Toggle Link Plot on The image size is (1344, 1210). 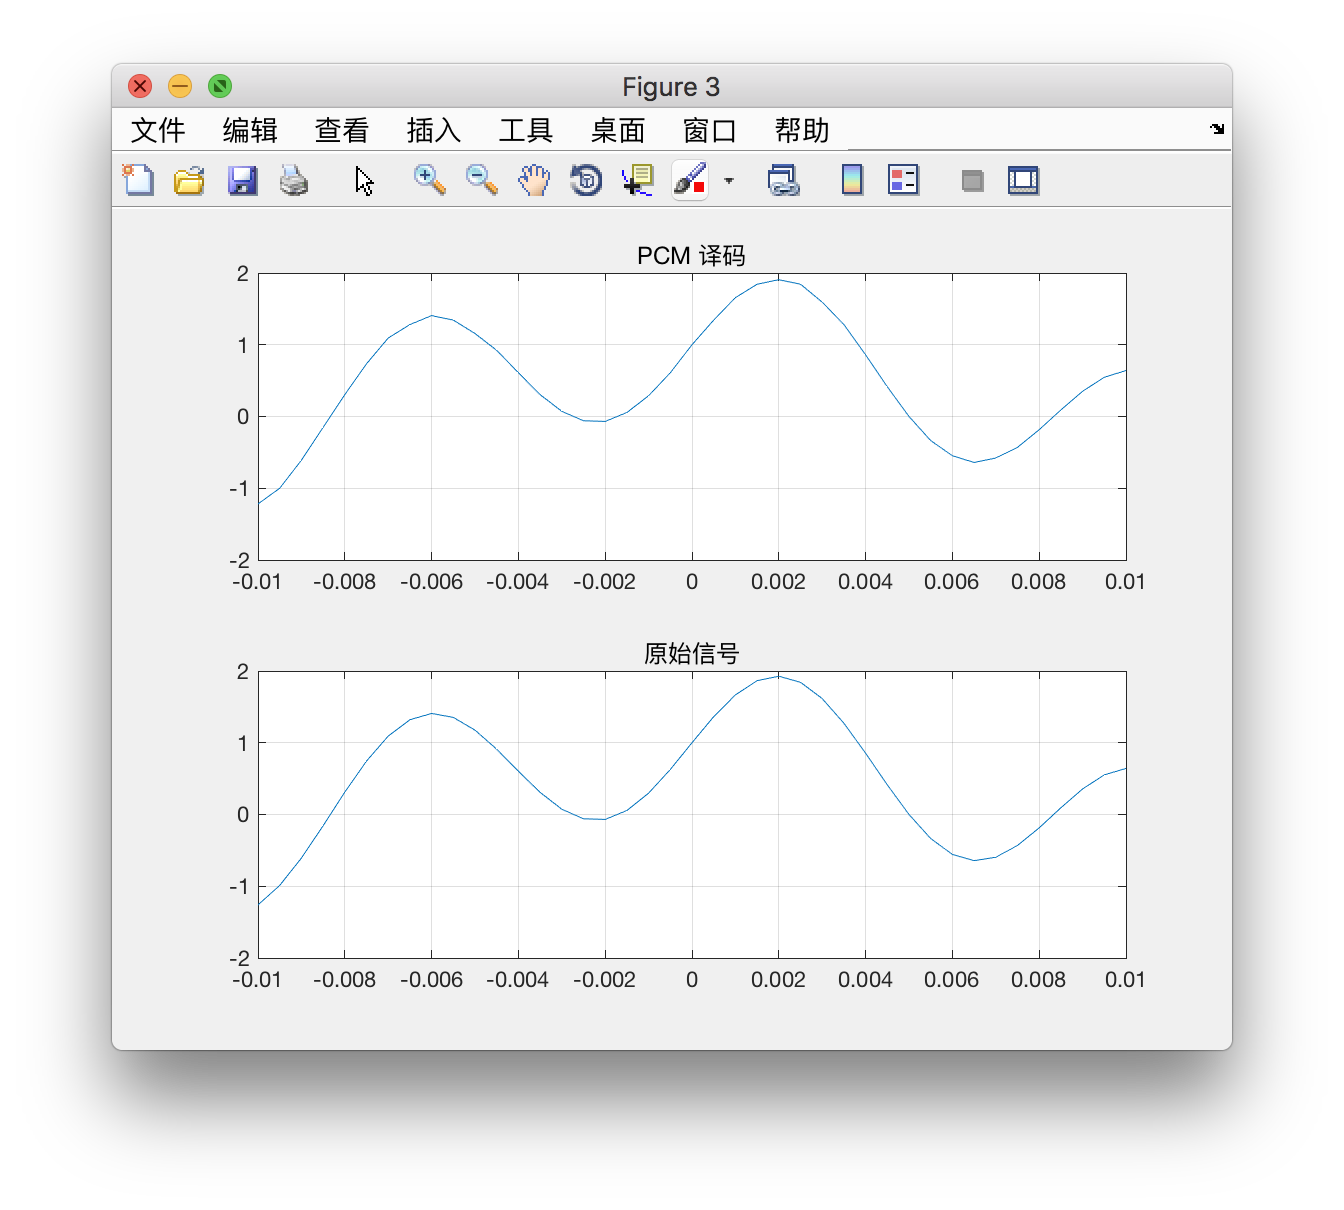784,180
